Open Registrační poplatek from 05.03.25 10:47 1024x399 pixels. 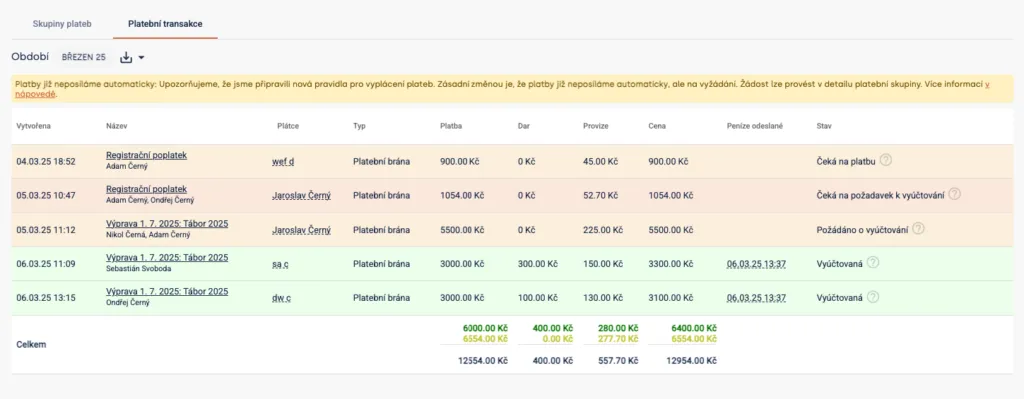coord(146,189)
